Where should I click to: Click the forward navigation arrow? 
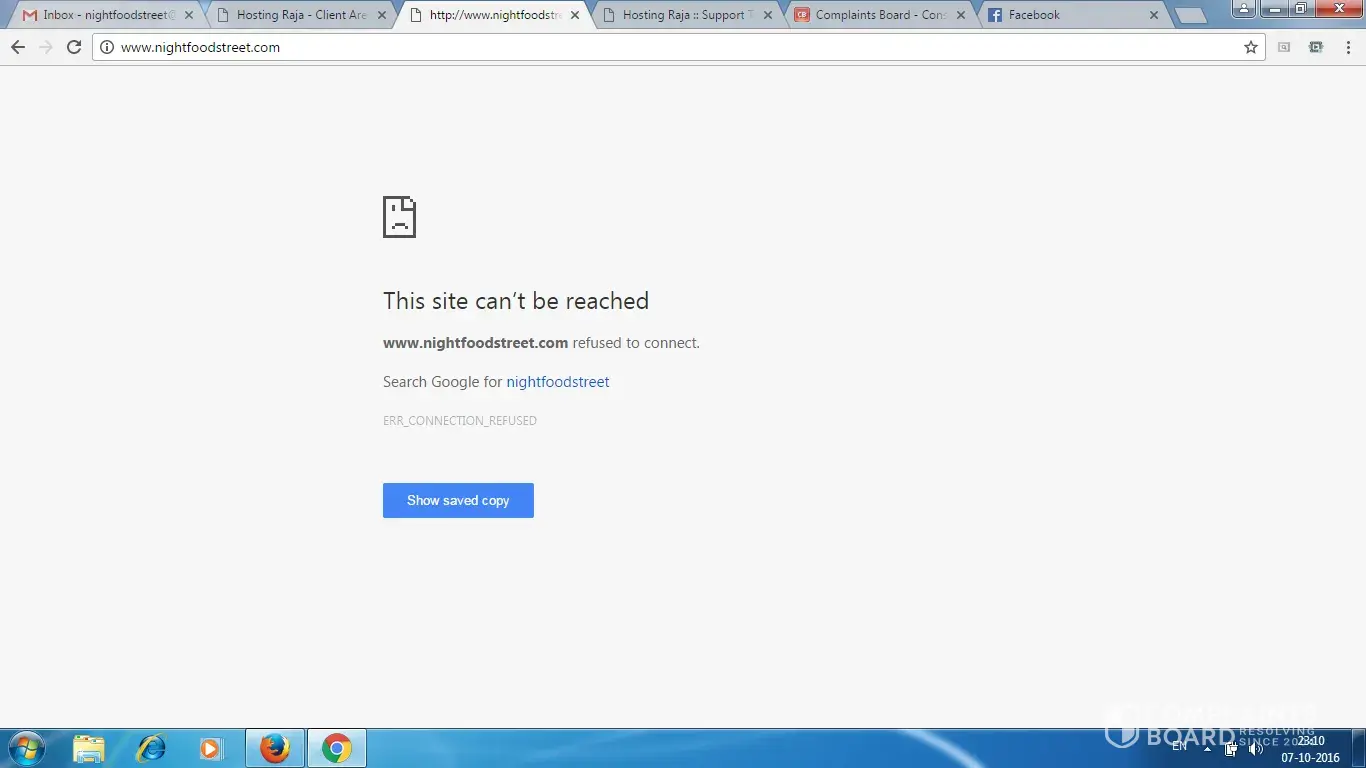tap(46, 47)
